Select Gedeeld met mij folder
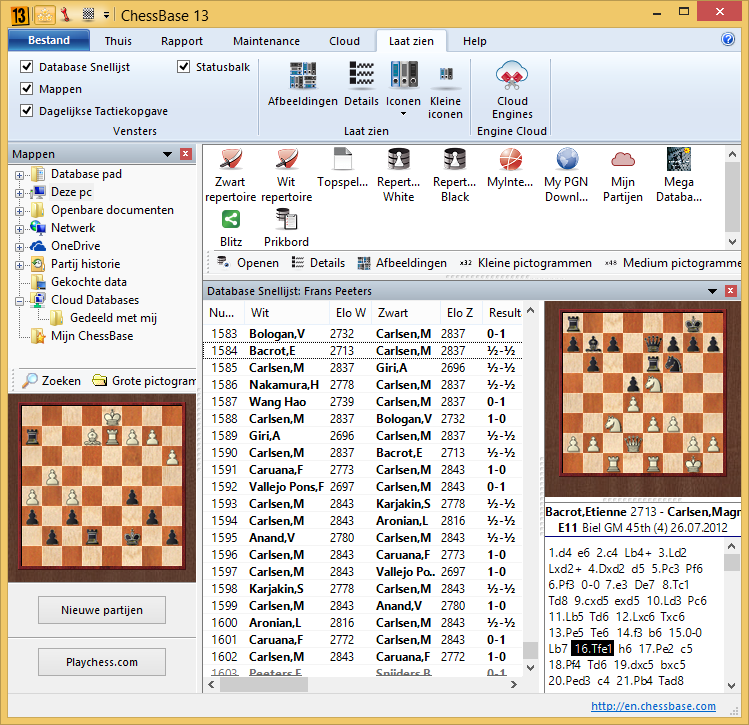Screen dimensions: 749x725 coord(113,318)
